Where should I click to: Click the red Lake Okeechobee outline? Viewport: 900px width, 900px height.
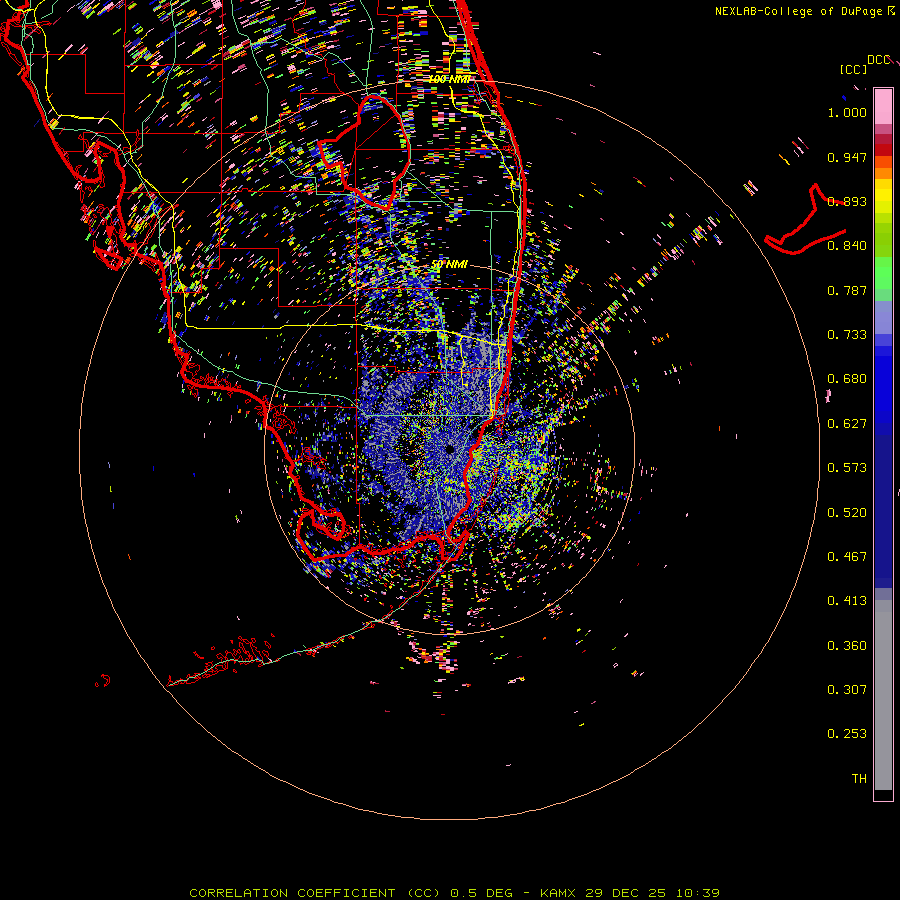click(x=364, y=154)
